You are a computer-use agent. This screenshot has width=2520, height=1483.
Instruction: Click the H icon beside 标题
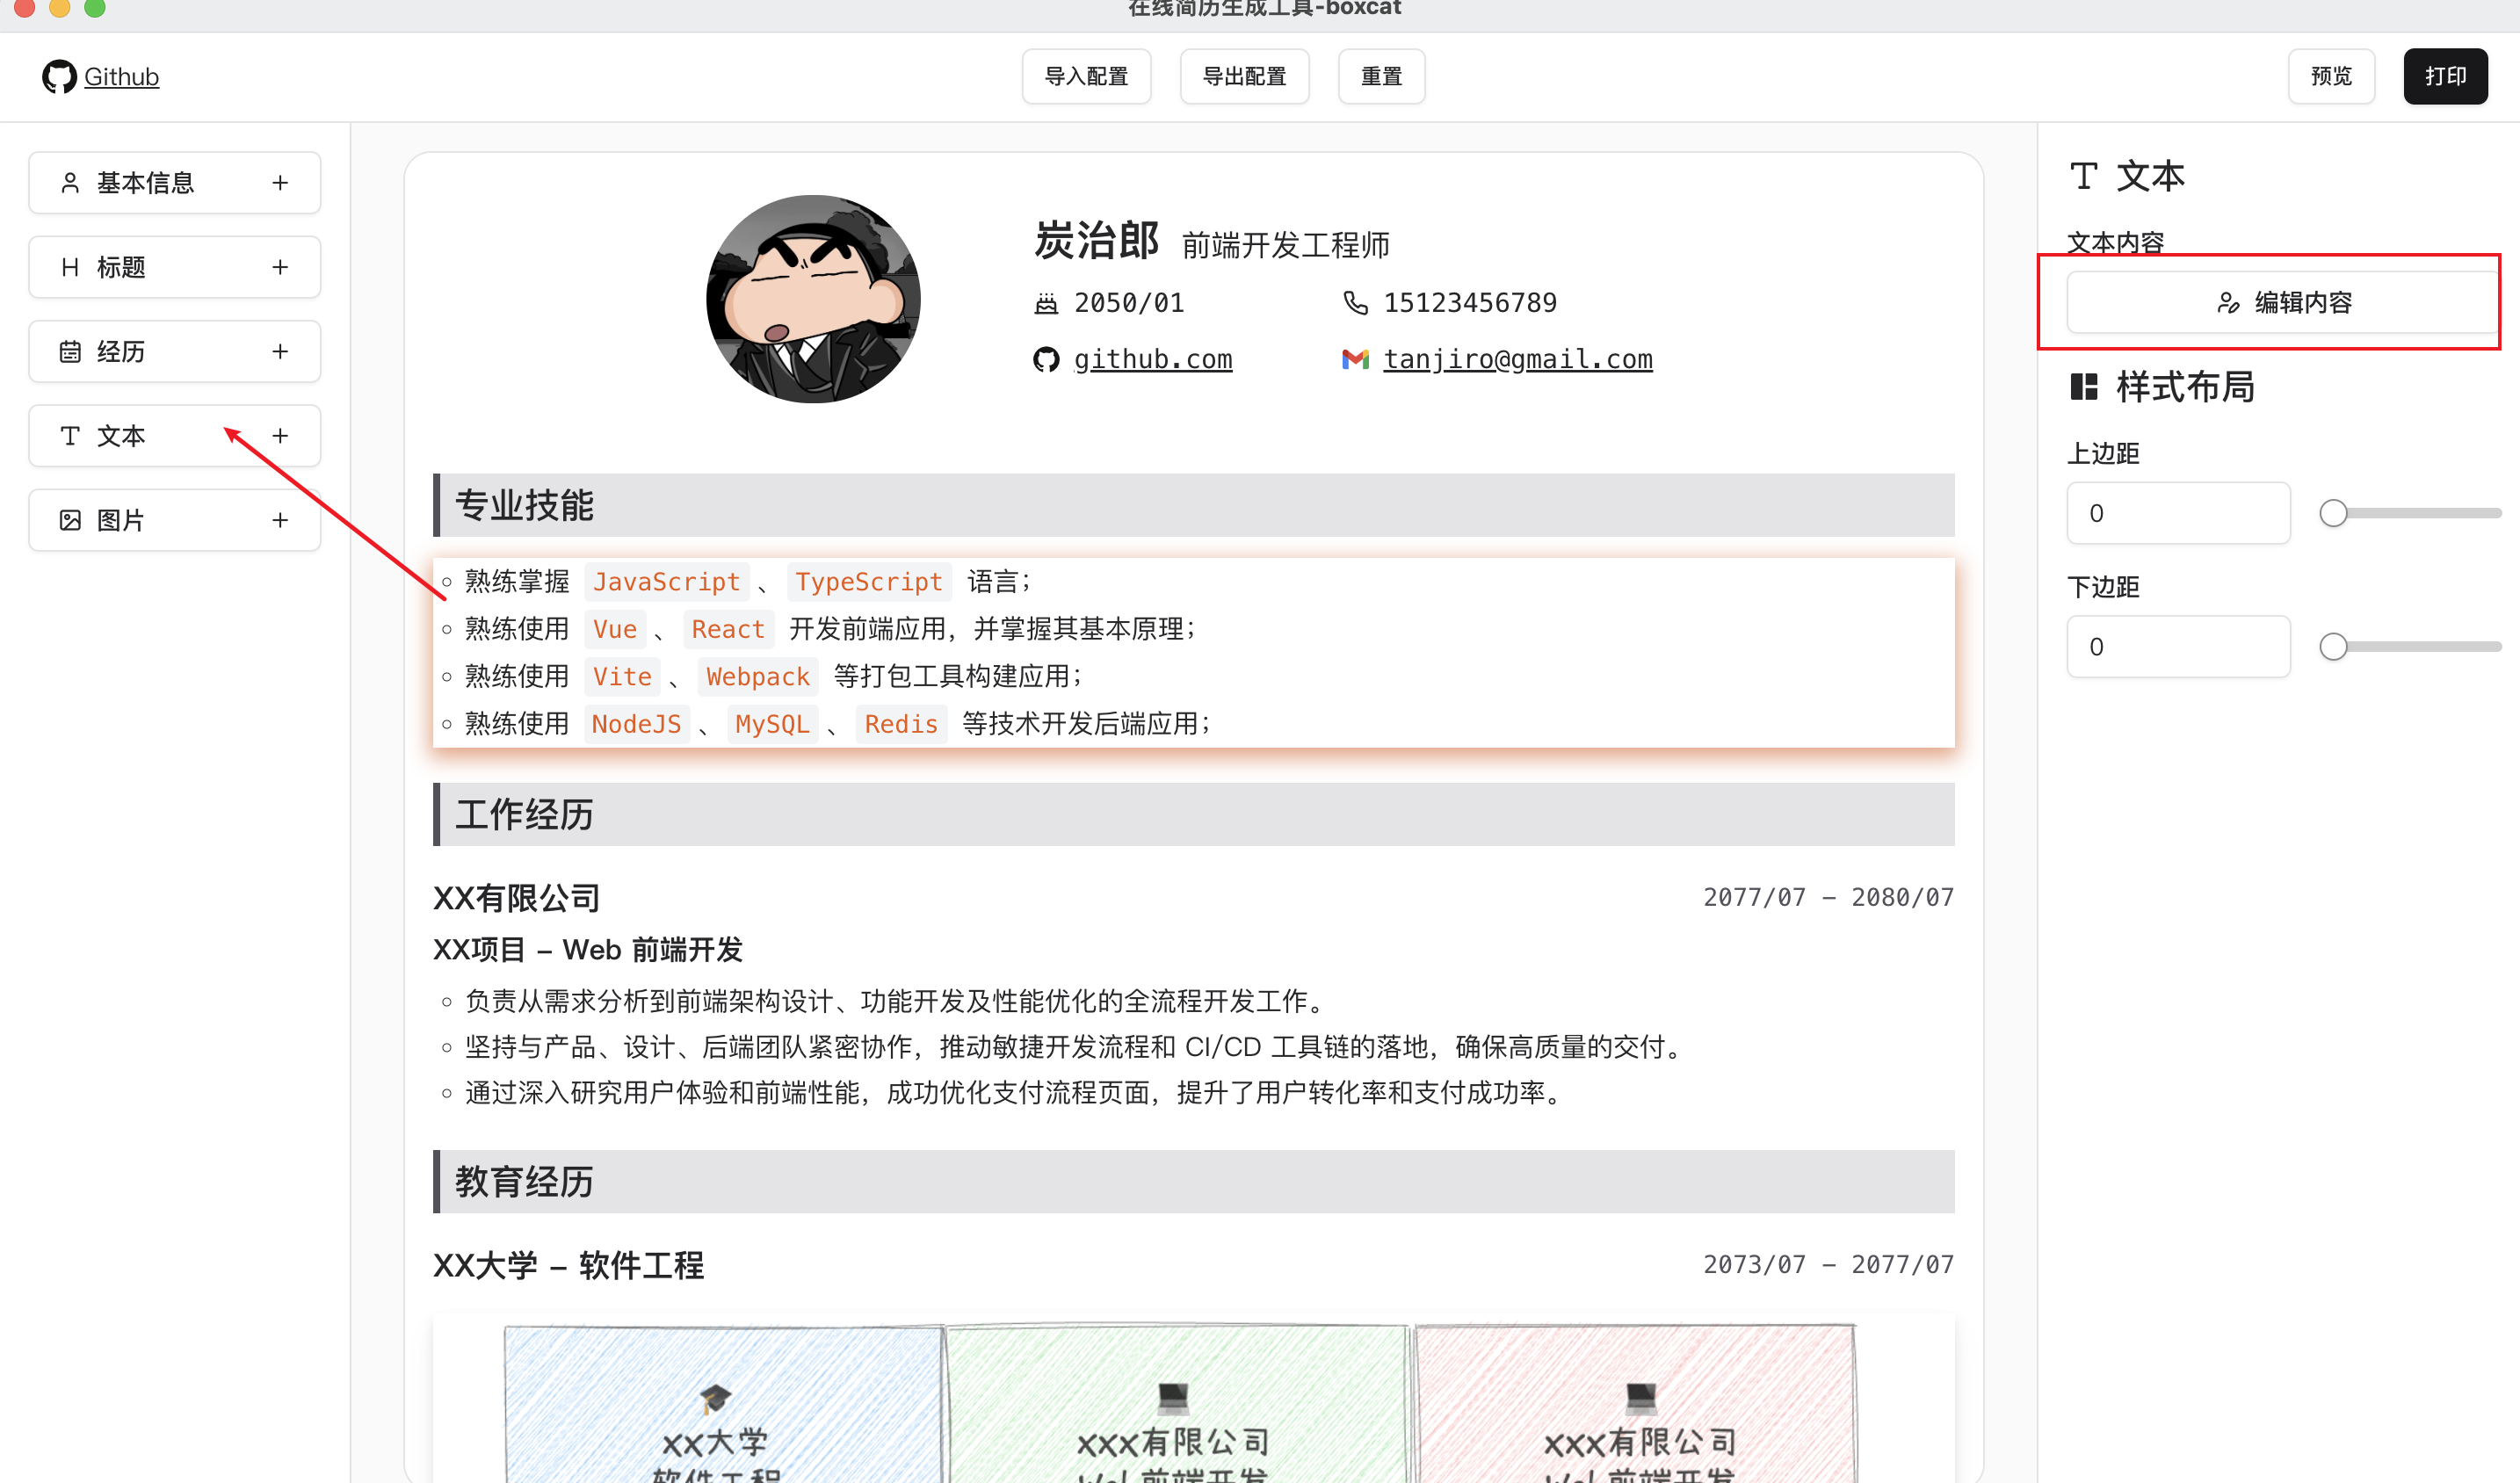click(70, 266)
